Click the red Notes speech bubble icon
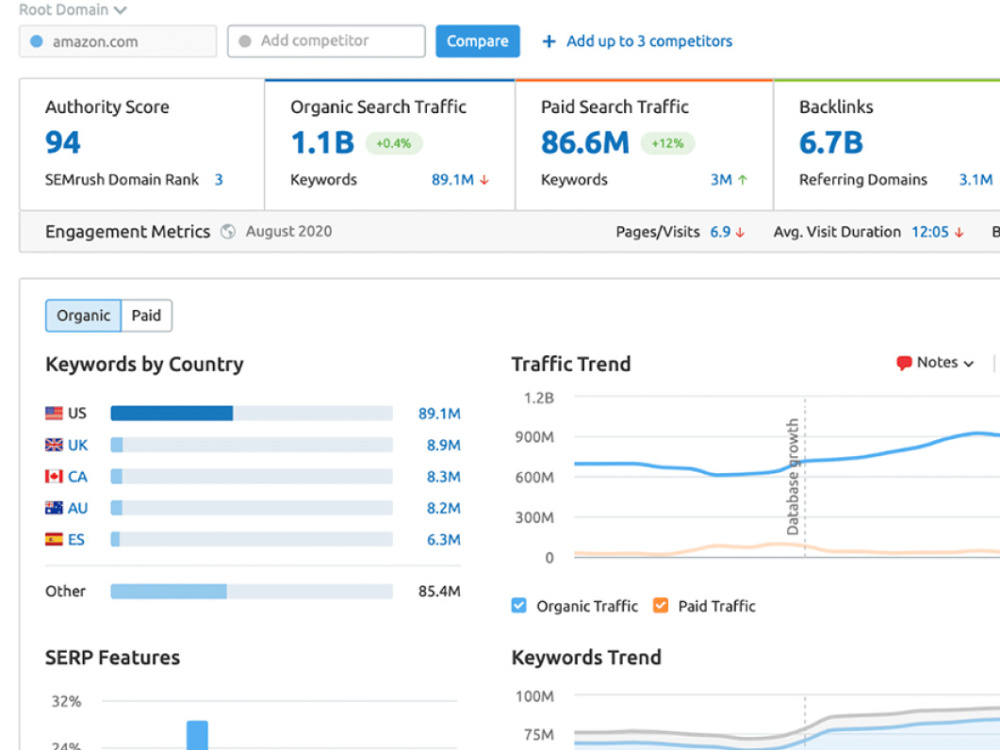Screen dimensions: 1000x750 [x=904, y=363]
